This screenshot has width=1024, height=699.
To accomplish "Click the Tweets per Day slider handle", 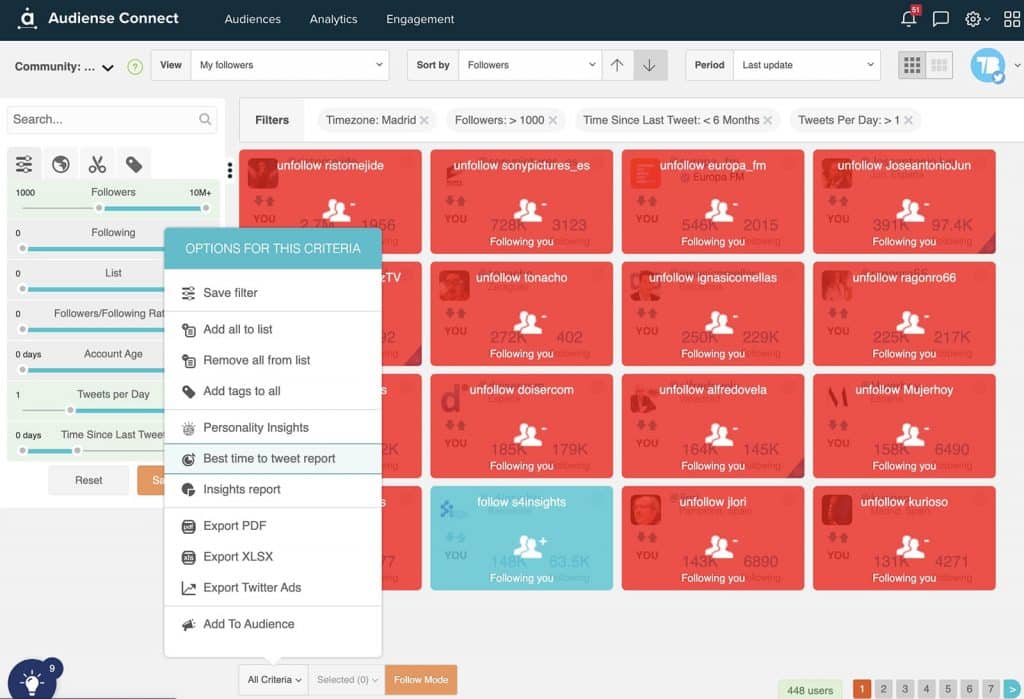I will (70, 410).
